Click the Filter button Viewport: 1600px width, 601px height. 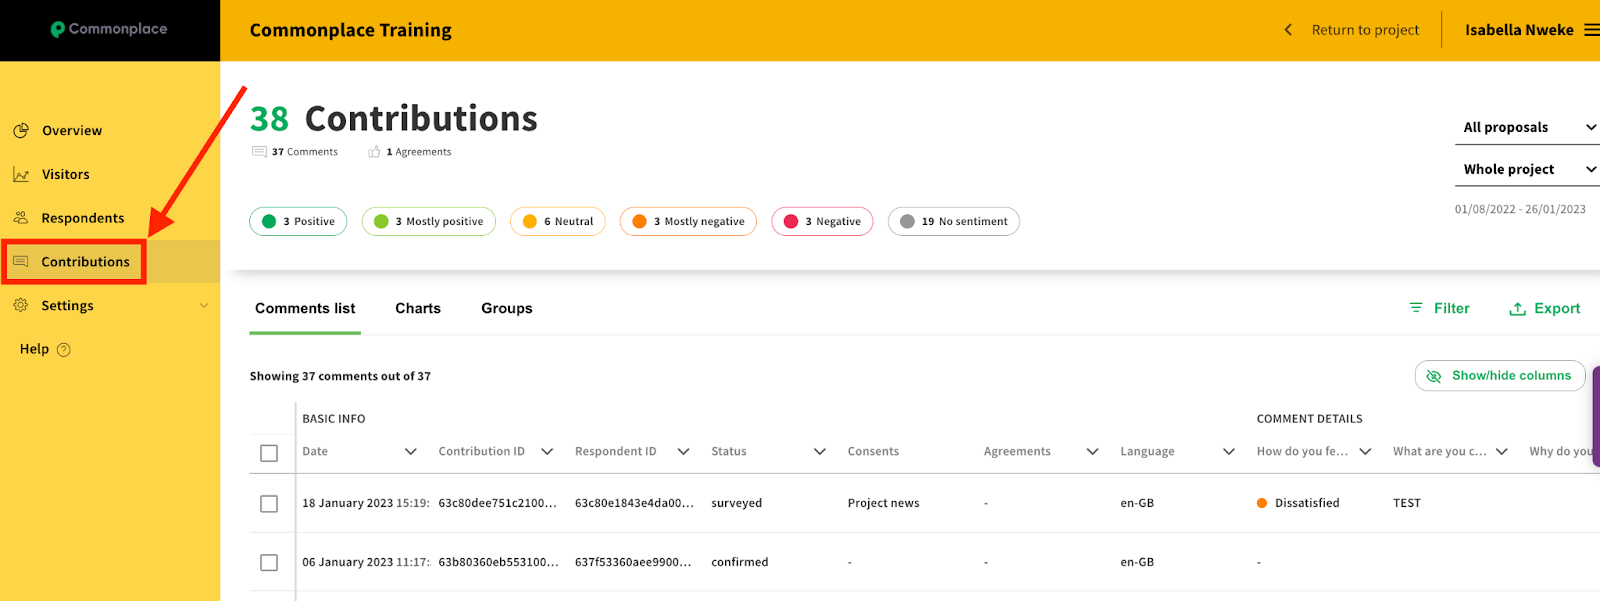click(x=1439, y=308)
